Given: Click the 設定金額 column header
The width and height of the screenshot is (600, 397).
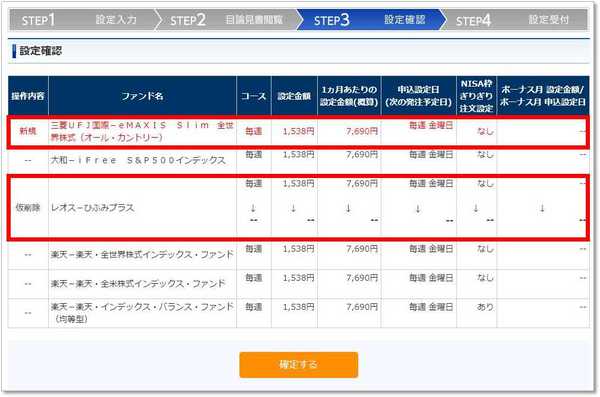Looking at the screenshot, I should pyautogui.click(x=294, y=96).
